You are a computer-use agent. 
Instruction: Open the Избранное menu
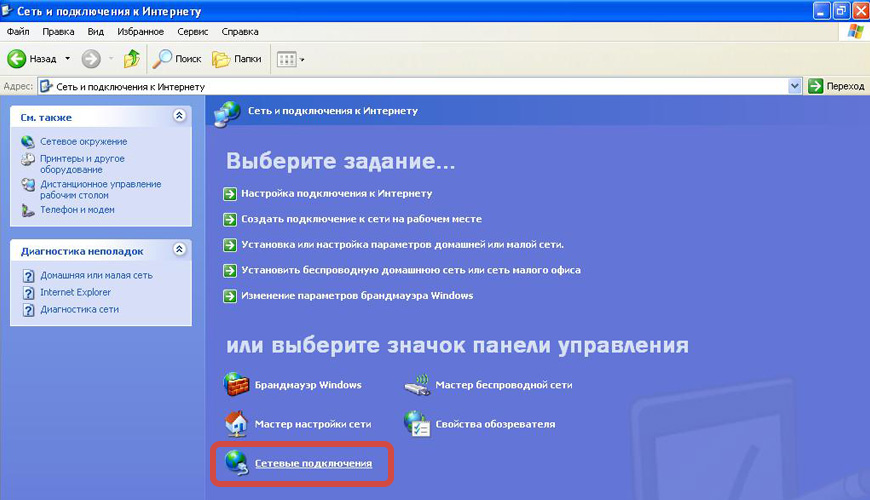coord(141,31)
